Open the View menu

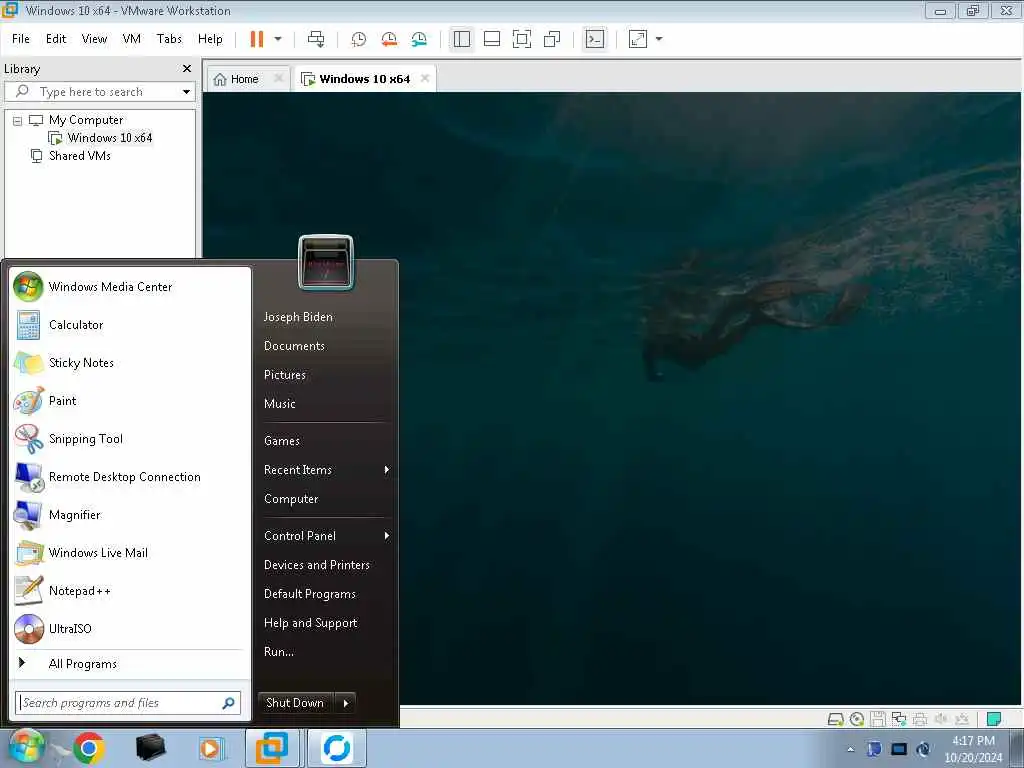coord(94,39)
